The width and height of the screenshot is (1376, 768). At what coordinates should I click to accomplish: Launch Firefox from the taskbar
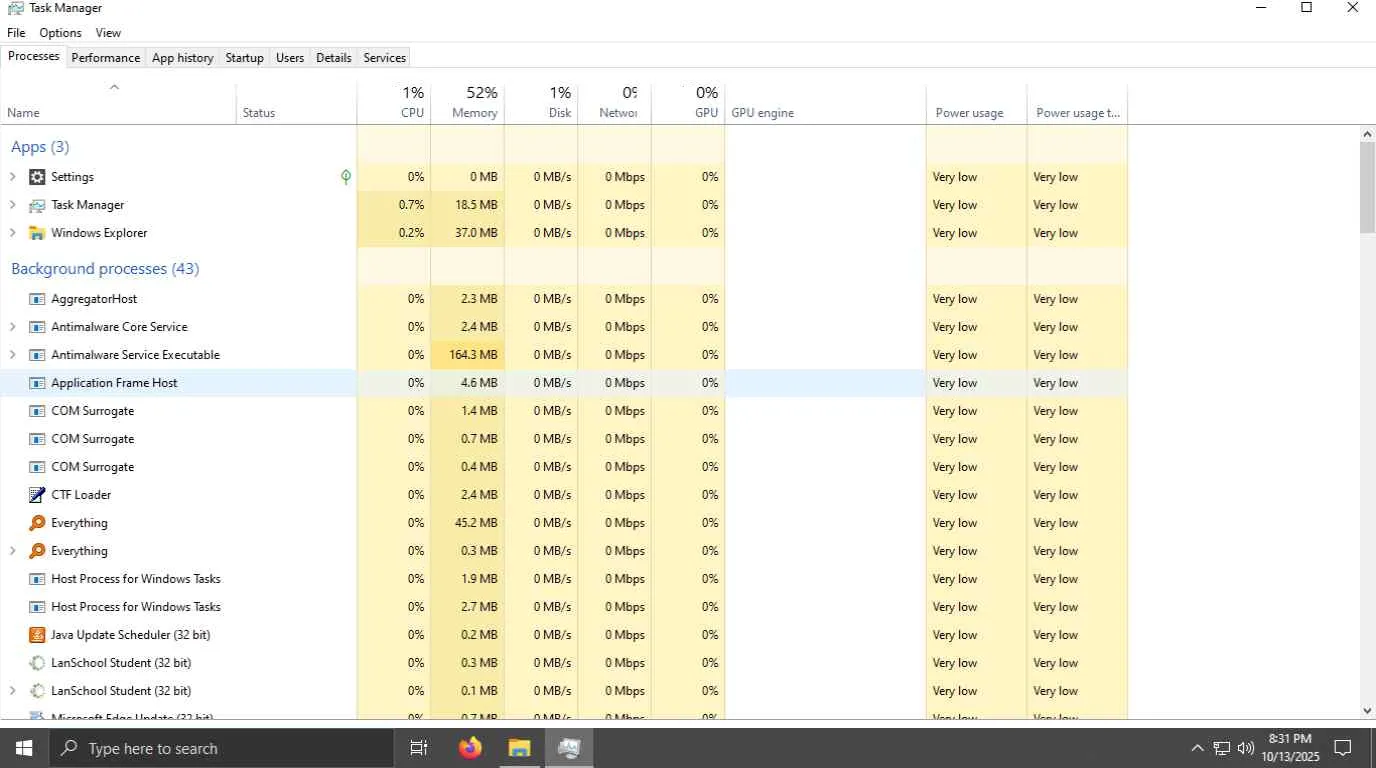coord(470,748)
